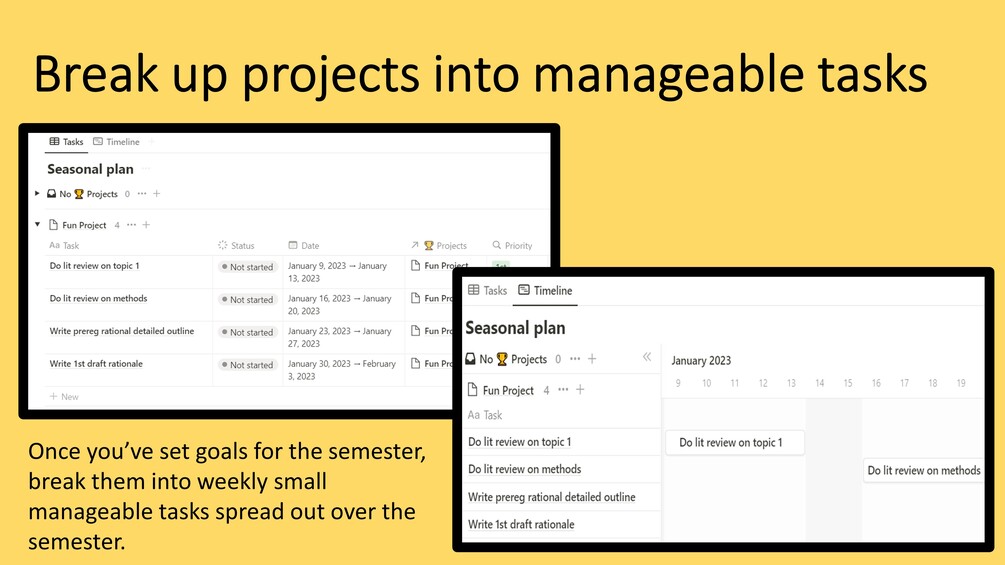Click timeline bar Do lit review on topic 1
This screenshot has width=1005, height=565.
coord(734,442)
